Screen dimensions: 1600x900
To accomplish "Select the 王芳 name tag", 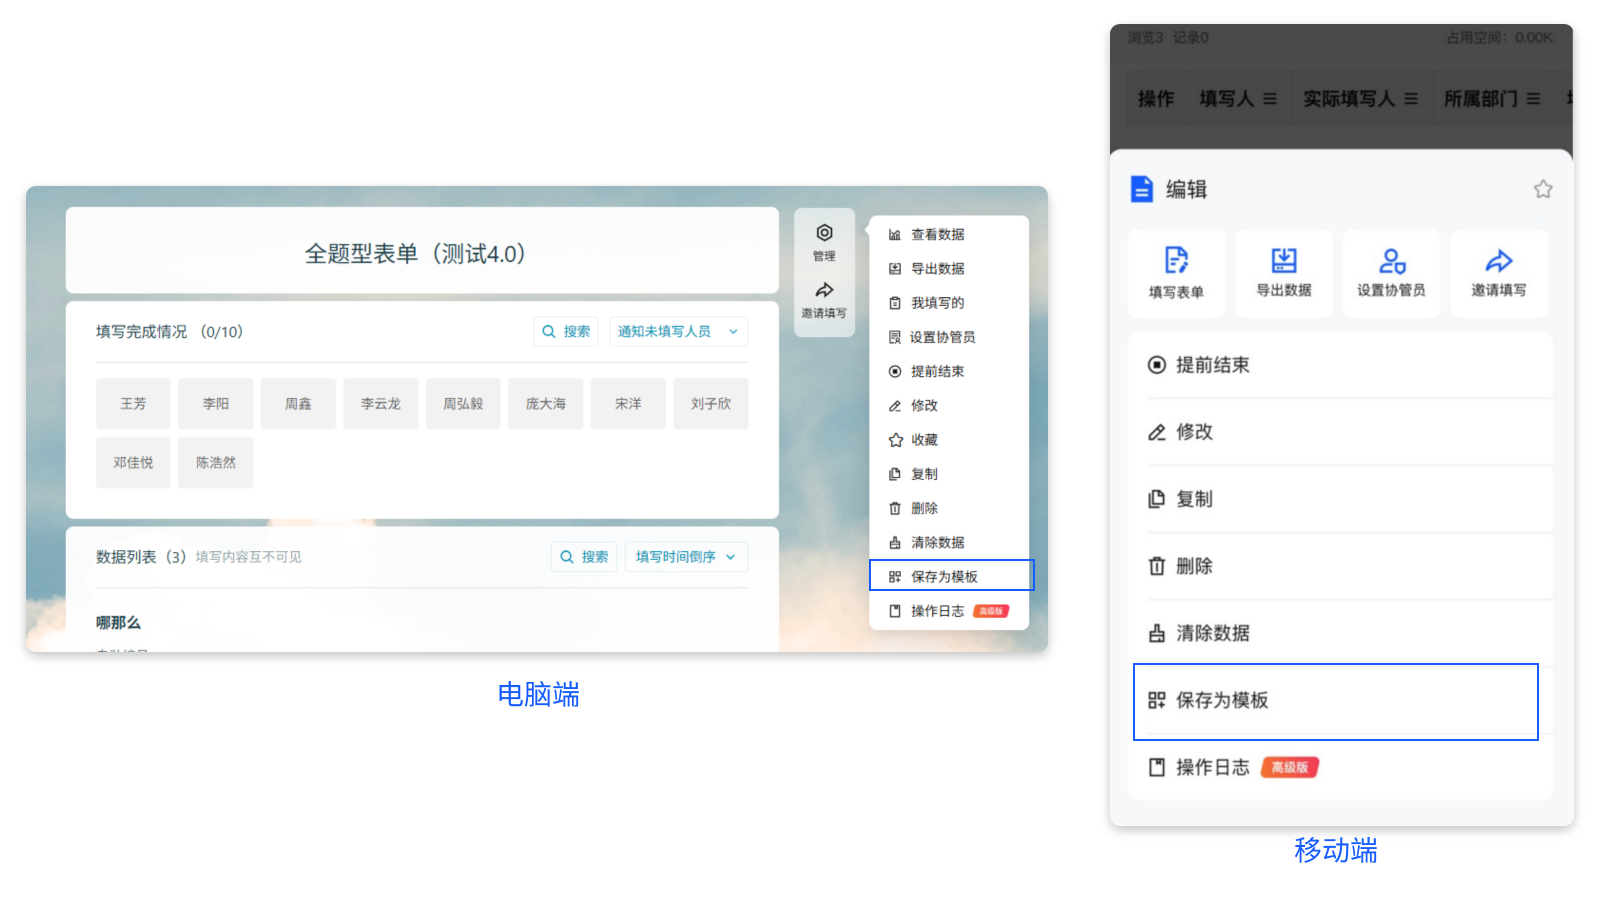I will (133, 403).
